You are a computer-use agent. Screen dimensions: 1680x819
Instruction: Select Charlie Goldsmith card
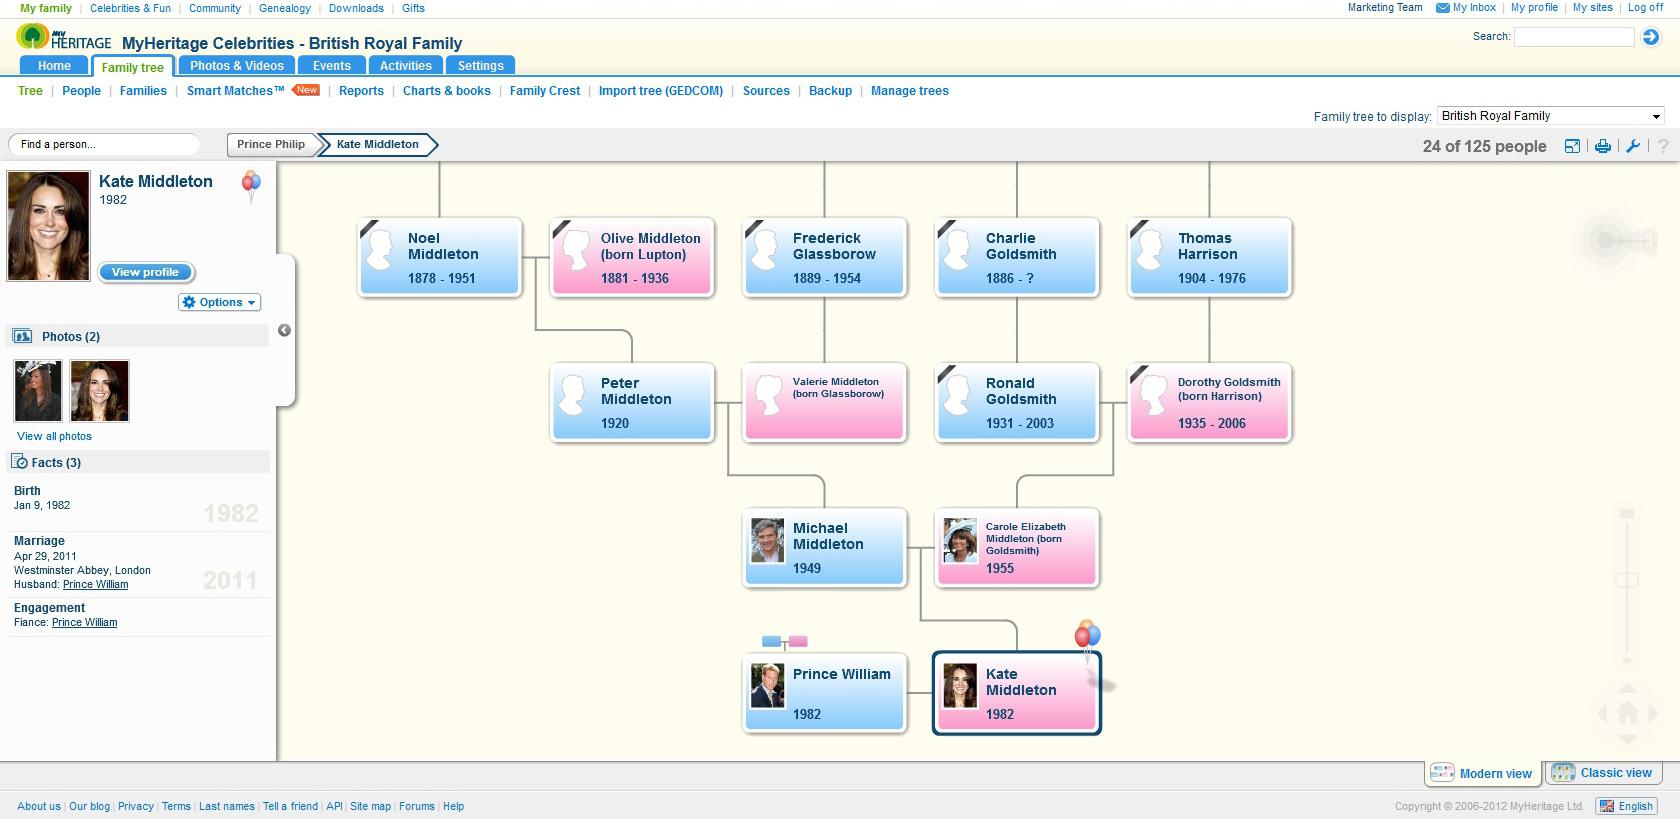click(x=1017, y=257)
